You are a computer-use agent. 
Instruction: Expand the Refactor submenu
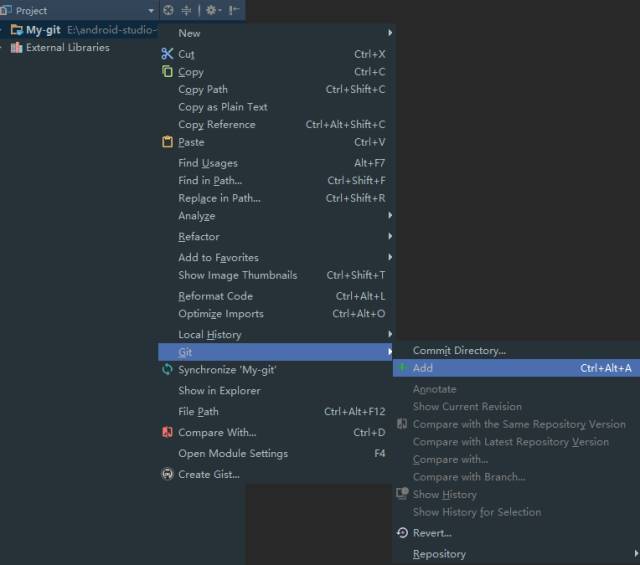coord(276,237)
